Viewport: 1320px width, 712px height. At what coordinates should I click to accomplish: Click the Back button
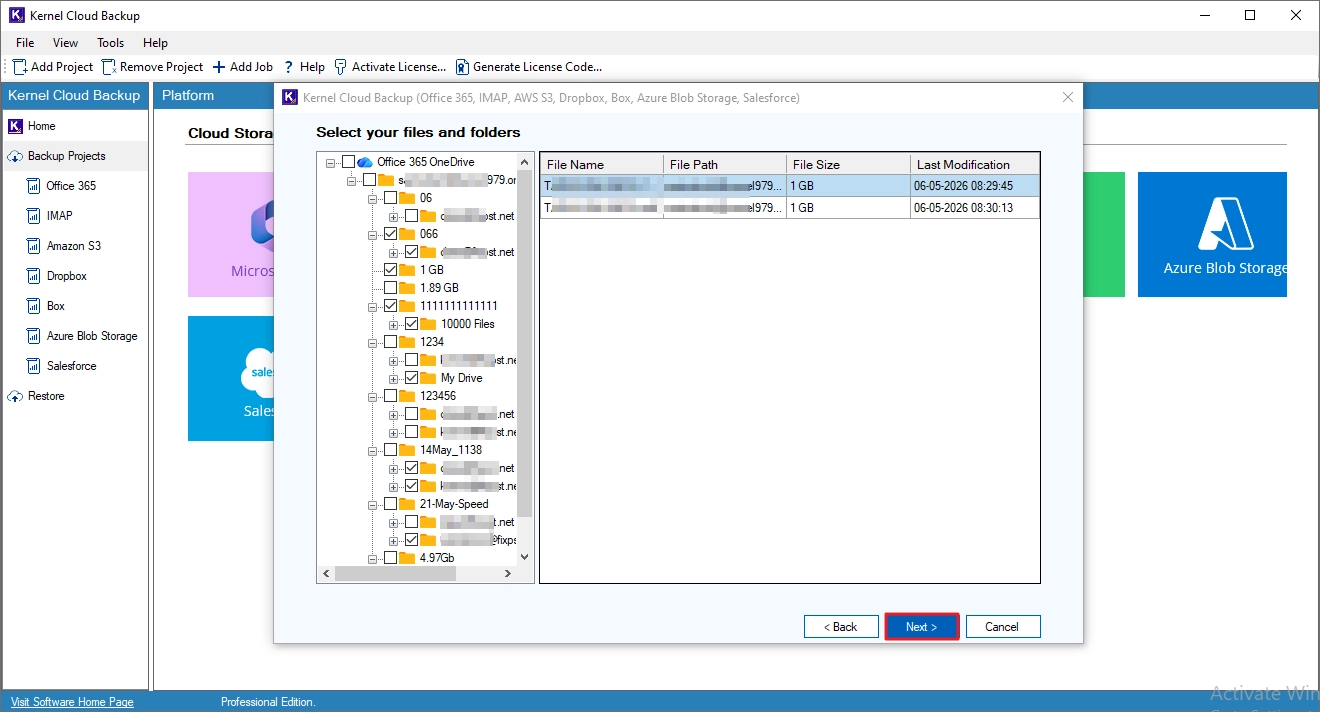click(x=840, y=627)
